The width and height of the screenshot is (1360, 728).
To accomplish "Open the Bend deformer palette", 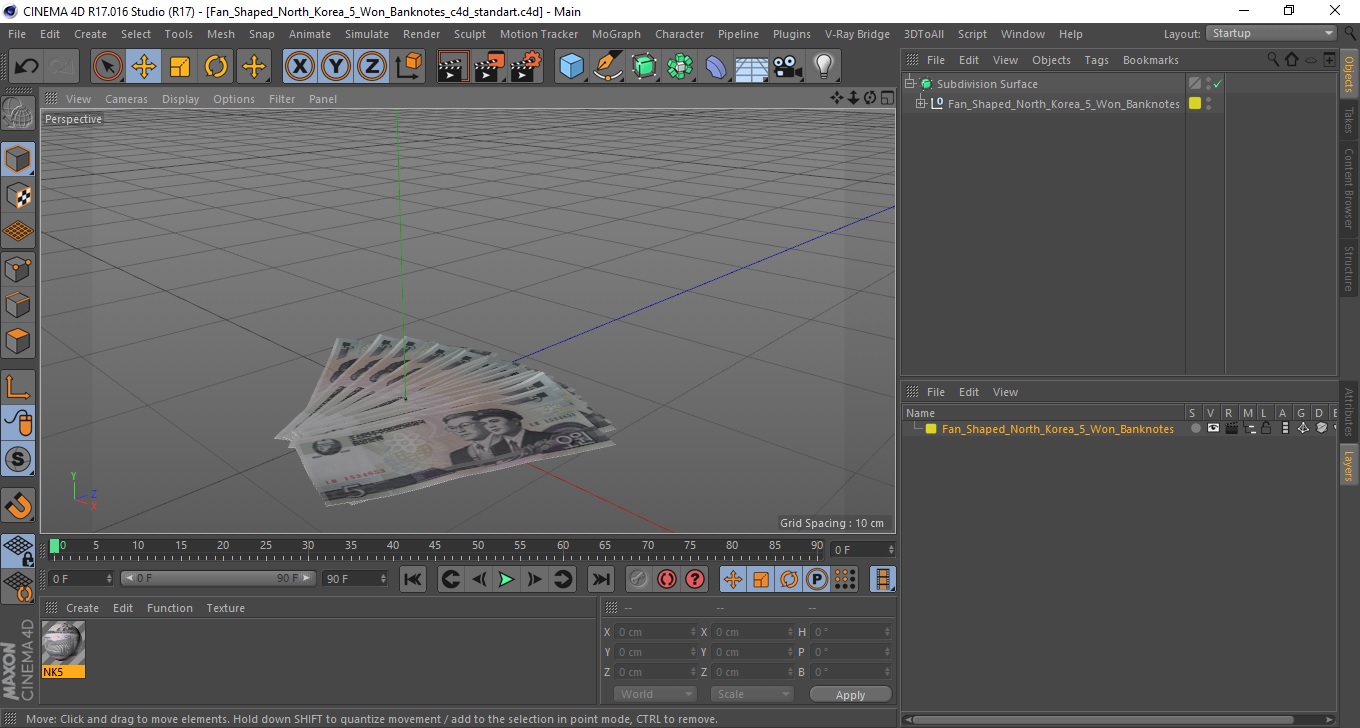I will coord(716,67).
